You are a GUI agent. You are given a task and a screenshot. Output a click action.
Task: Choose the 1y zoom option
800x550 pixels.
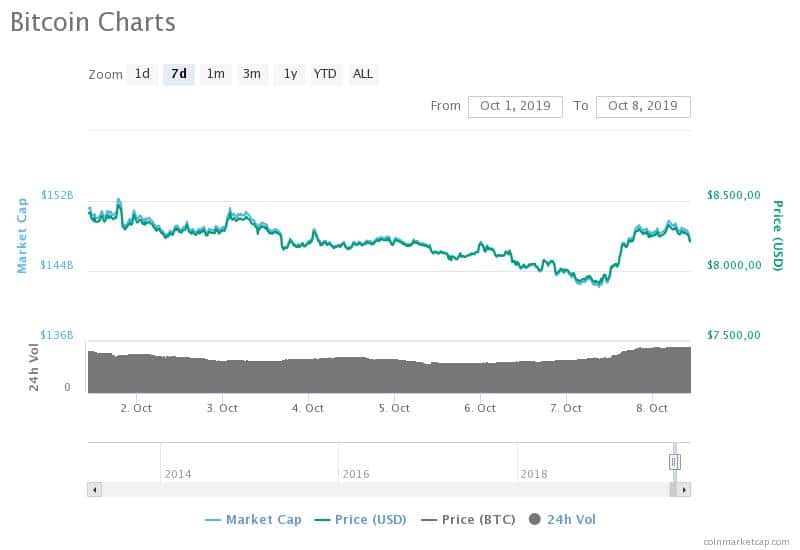click(290, 74)
